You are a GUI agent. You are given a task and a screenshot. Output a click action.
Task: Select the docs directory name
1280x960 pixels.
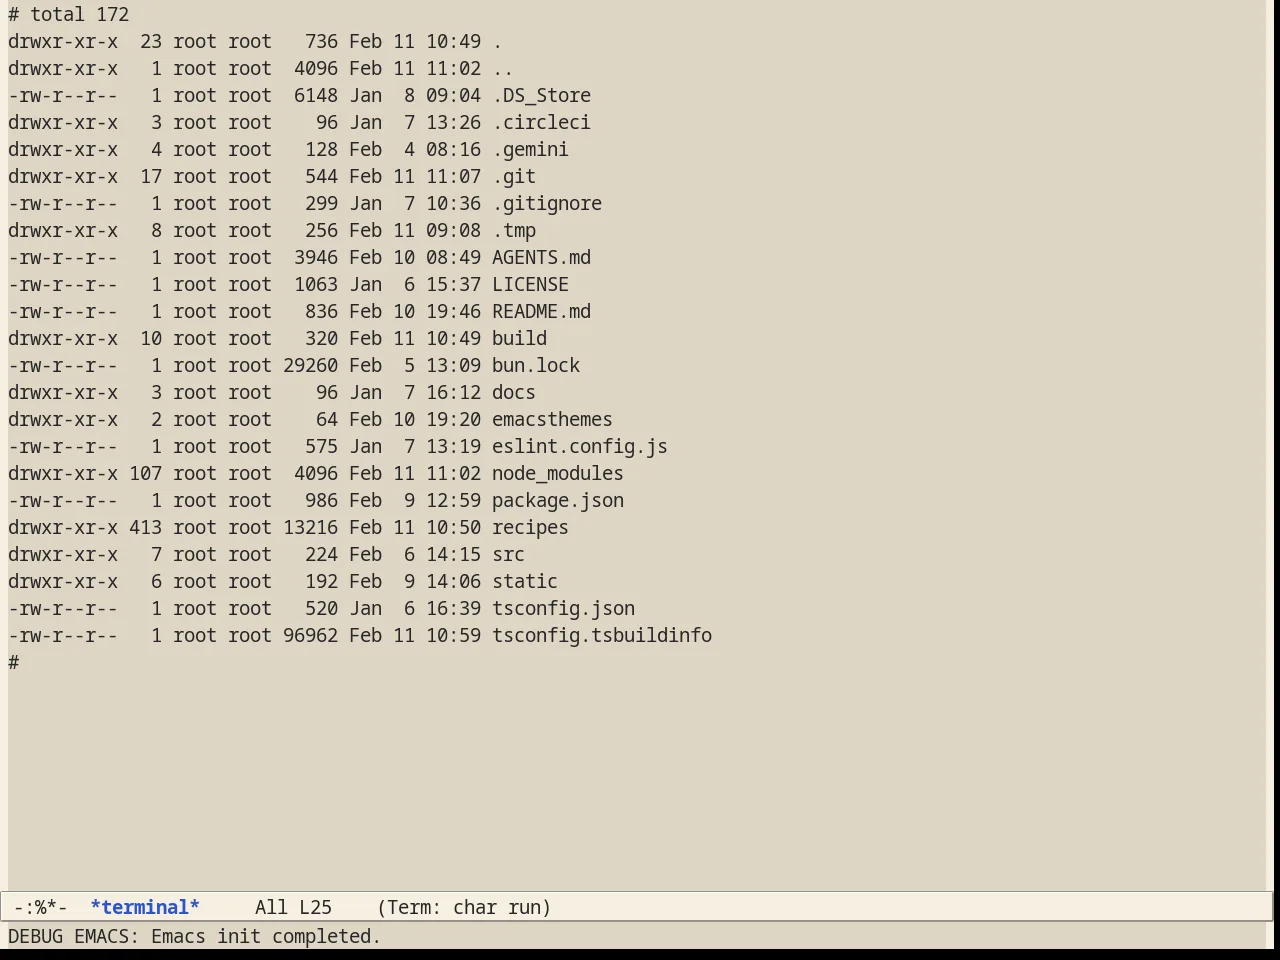point(514,392)
